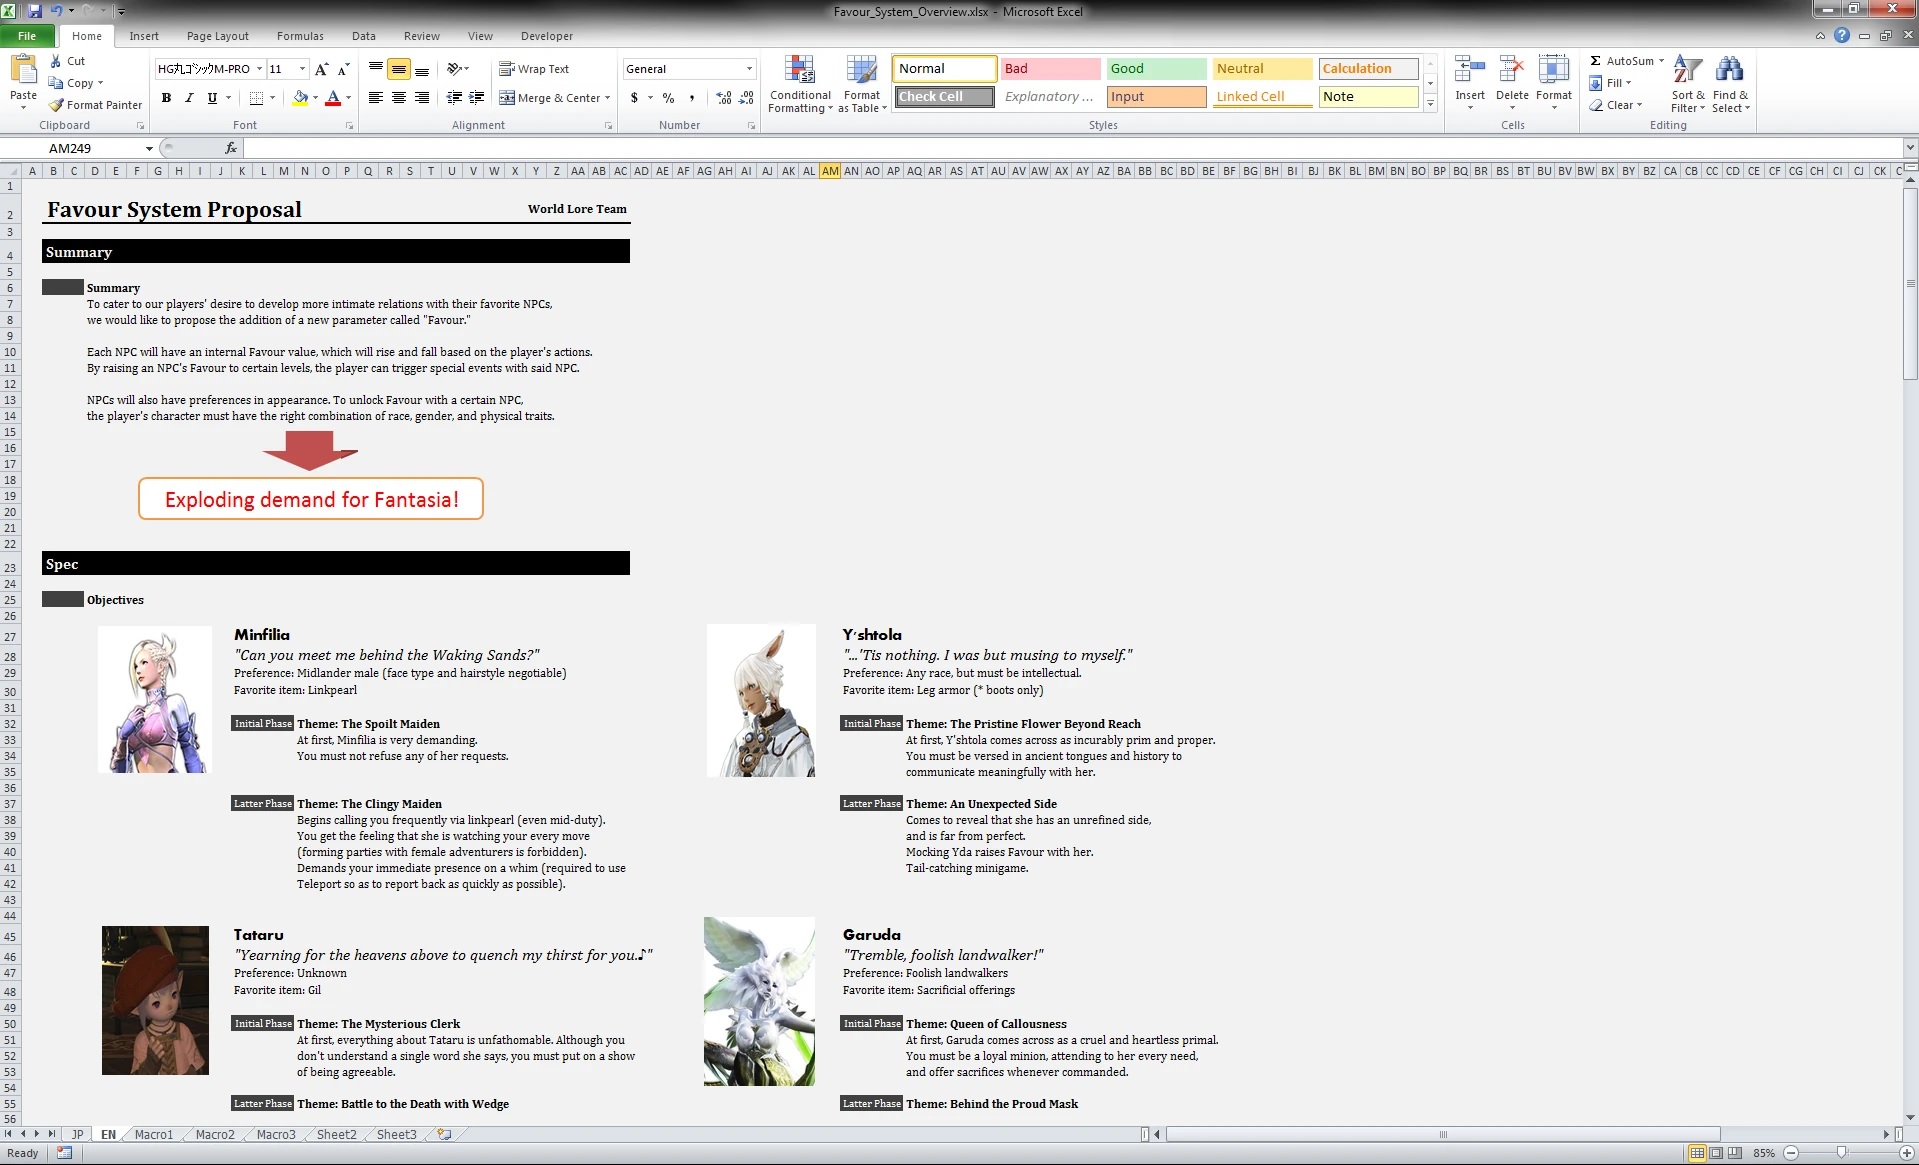Click the Increase Font Size icon
Image resolution: width=1919 pixels, height=1165 pixels.
(321, 69)
